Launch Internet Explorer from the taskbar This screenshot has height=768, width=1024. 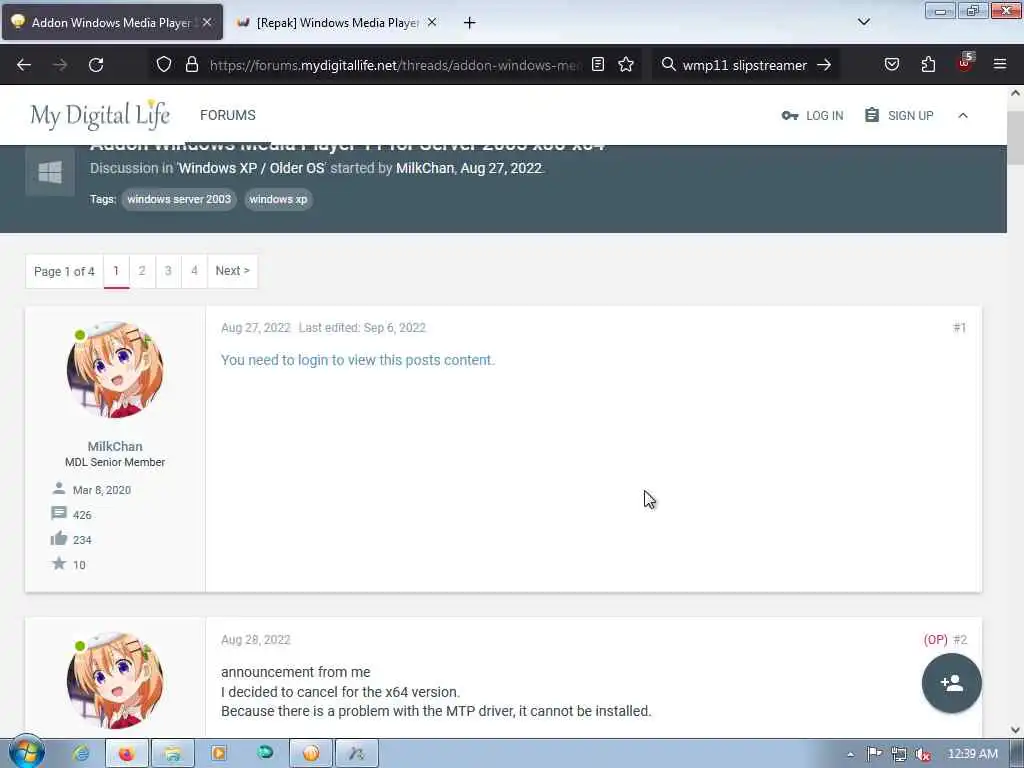pyautogui.click(x=82, y=754)
